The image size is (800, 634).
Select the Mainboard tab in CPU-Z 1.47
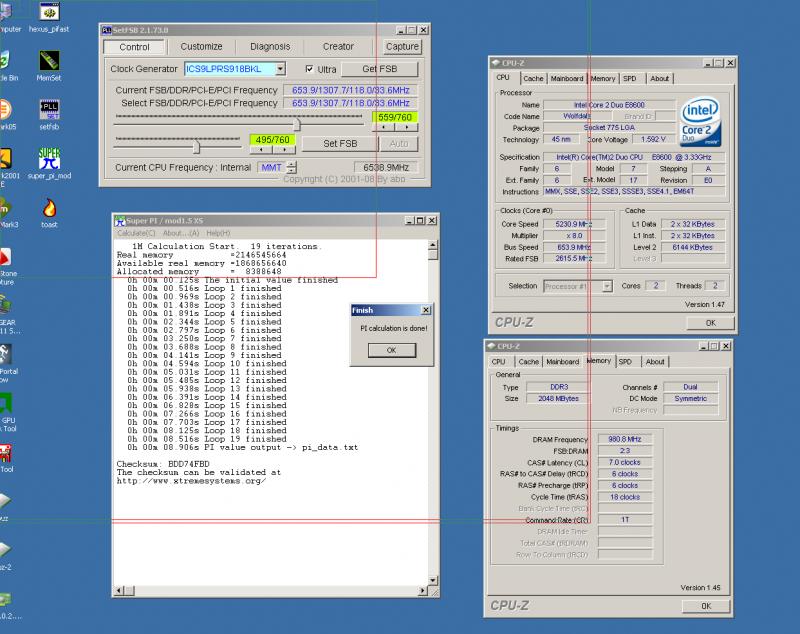click(567, 79)
